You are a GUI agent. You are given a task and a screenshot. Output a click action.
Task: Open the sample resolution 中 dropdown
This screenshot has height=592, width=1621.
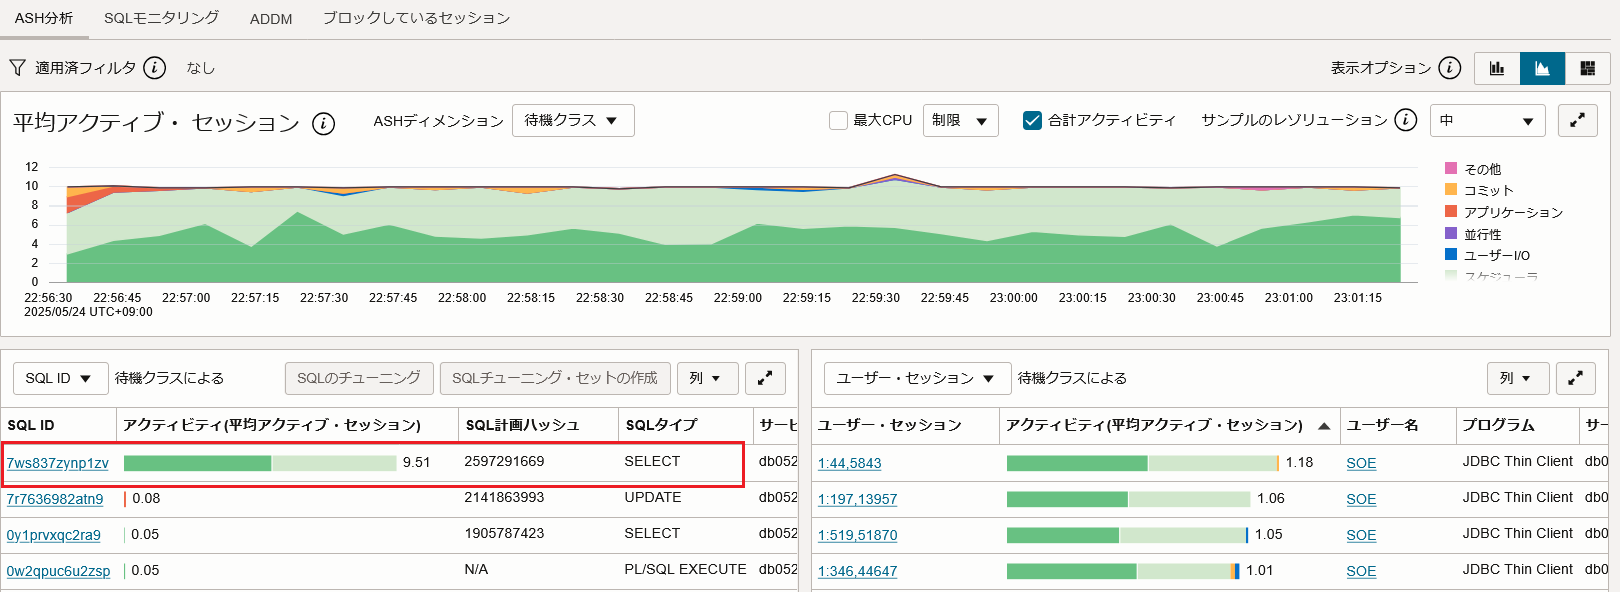click(x=1487, y=120)
